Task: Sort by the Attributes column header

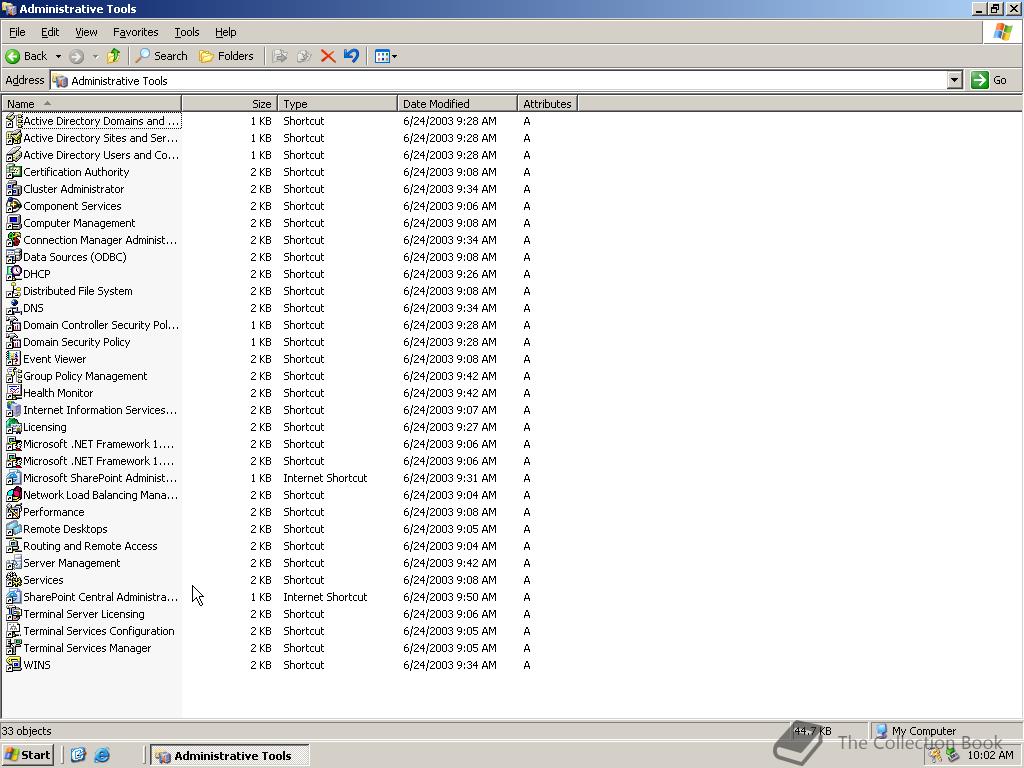Action: [547, 104]
